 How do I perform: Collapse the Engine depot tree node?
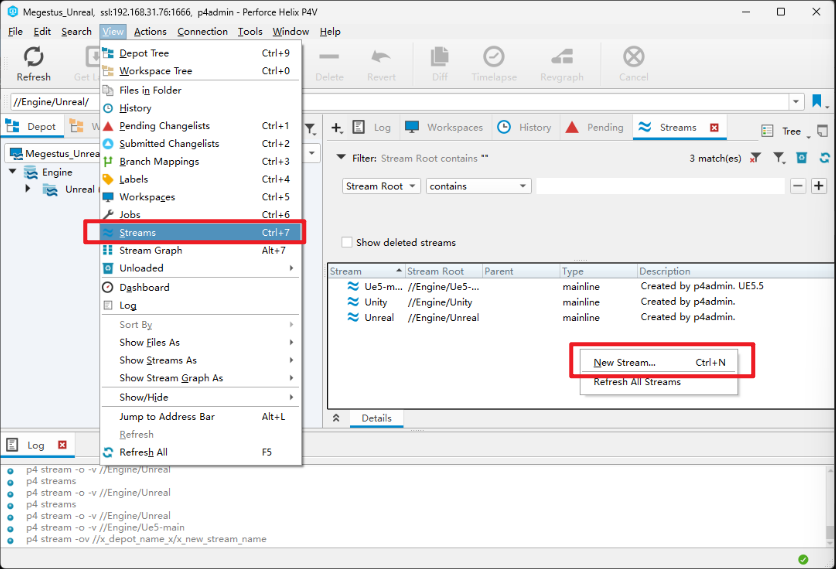coord(13,172)
